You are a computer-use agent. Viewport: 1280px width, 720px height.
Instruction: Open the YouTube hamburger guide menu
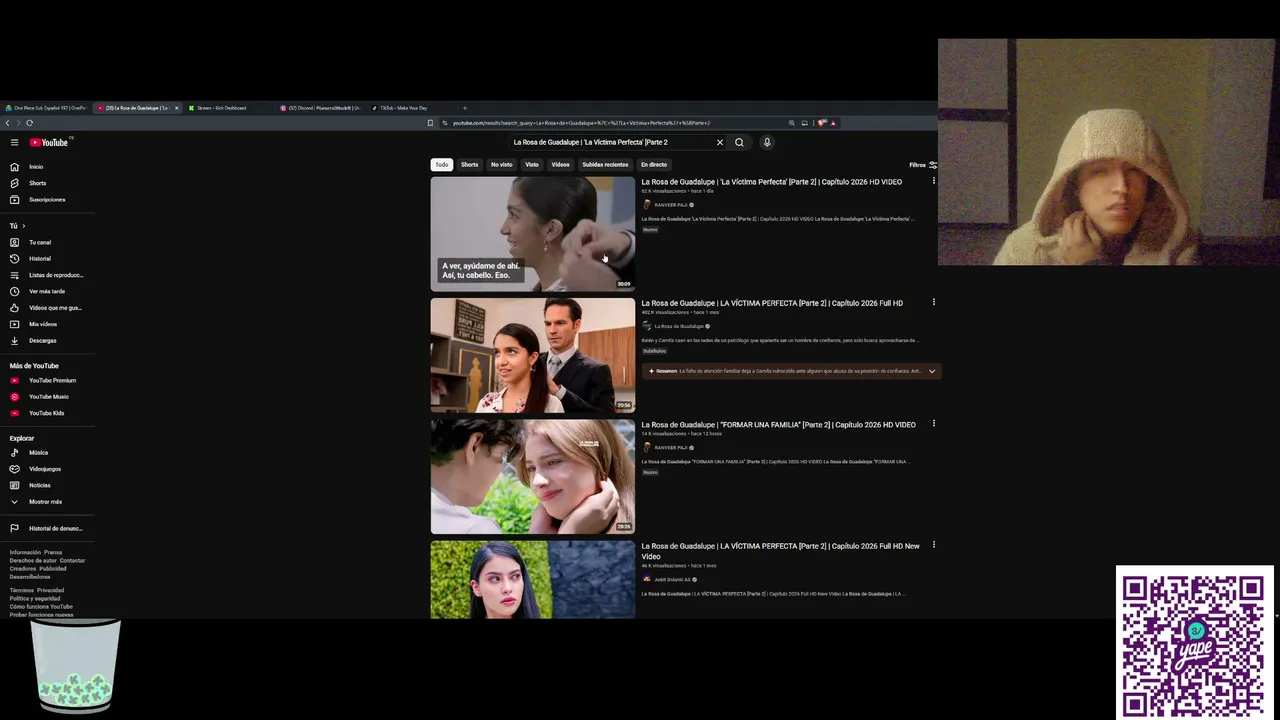(14, 142)
